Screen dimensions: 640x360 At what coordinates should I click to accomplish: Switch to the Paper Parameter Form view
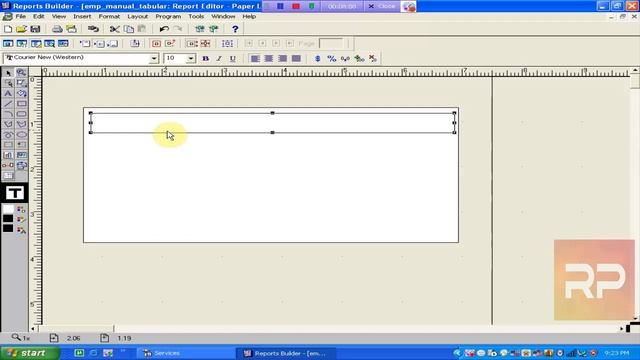pos(63,43)
